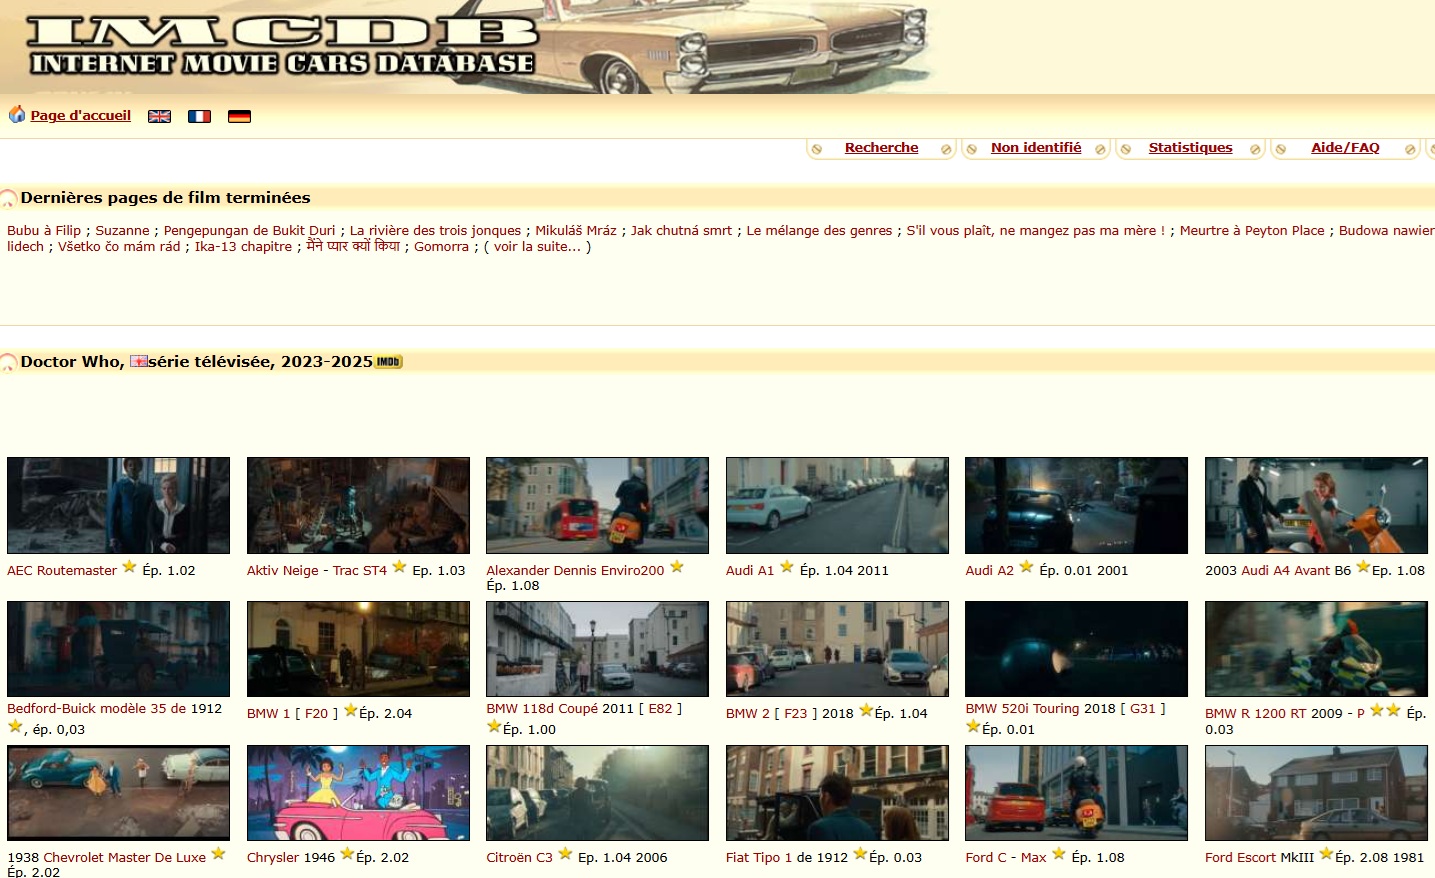Click the star next to Aktiv Neige Trac ST4
Image resolution: width=1435 pixels, height=878 pixels.
[x=399, y=567]
